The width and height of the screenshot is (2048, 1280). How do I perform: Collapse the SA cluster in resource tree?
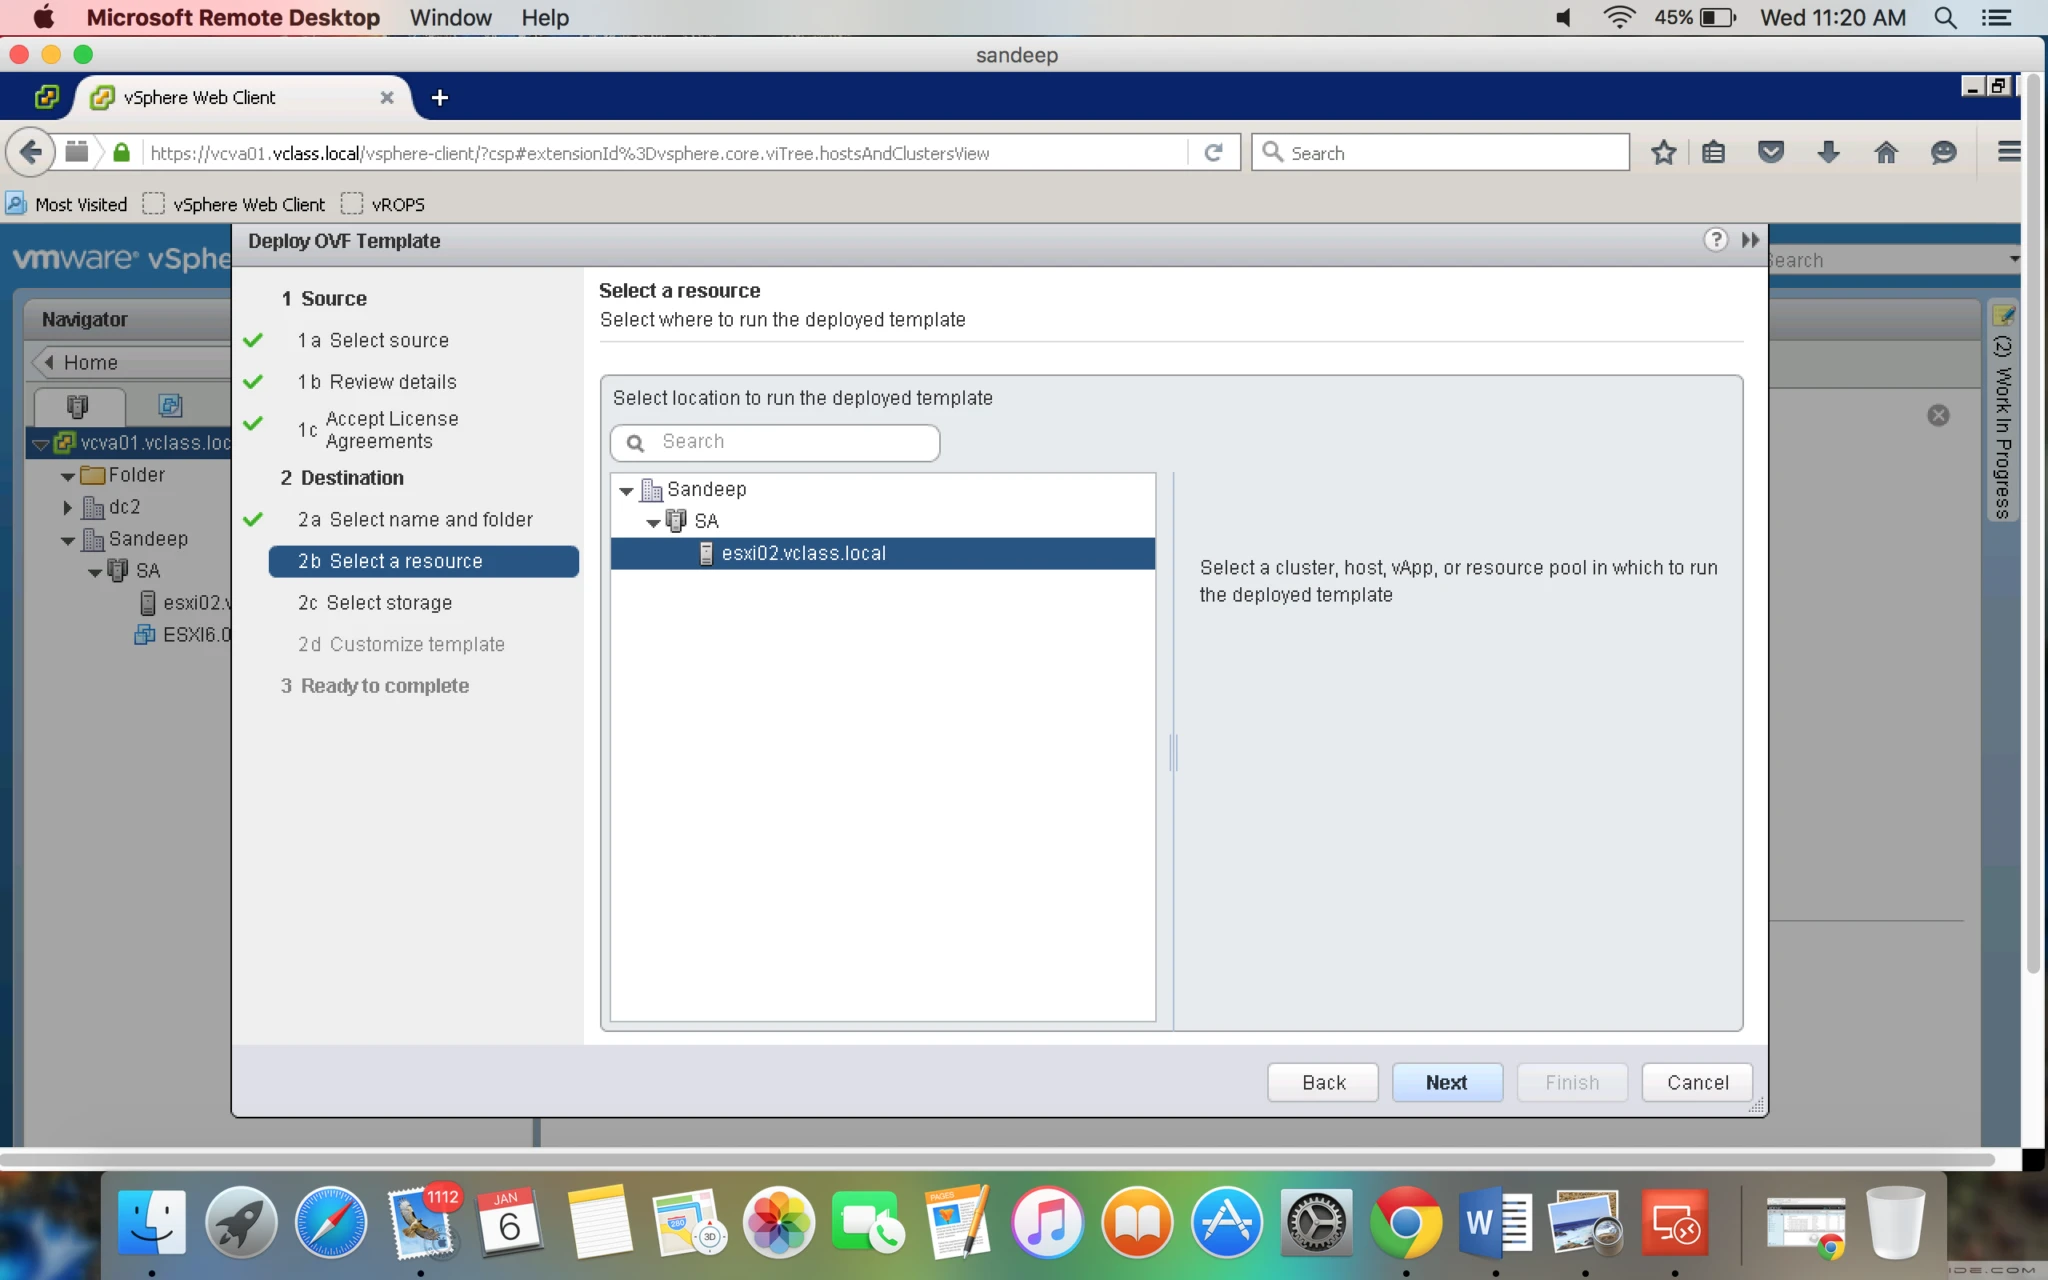653,523
